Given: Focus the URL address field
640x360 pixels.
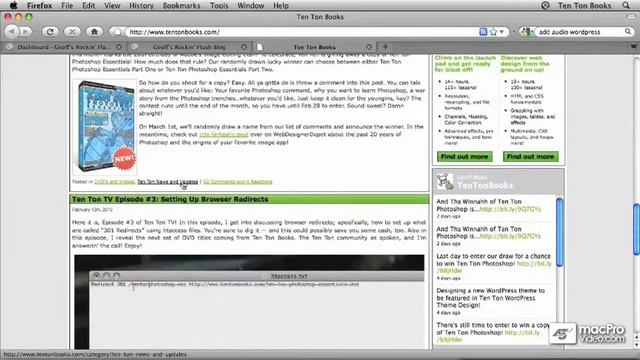Looking at the screenshot, I should point(302,32).
